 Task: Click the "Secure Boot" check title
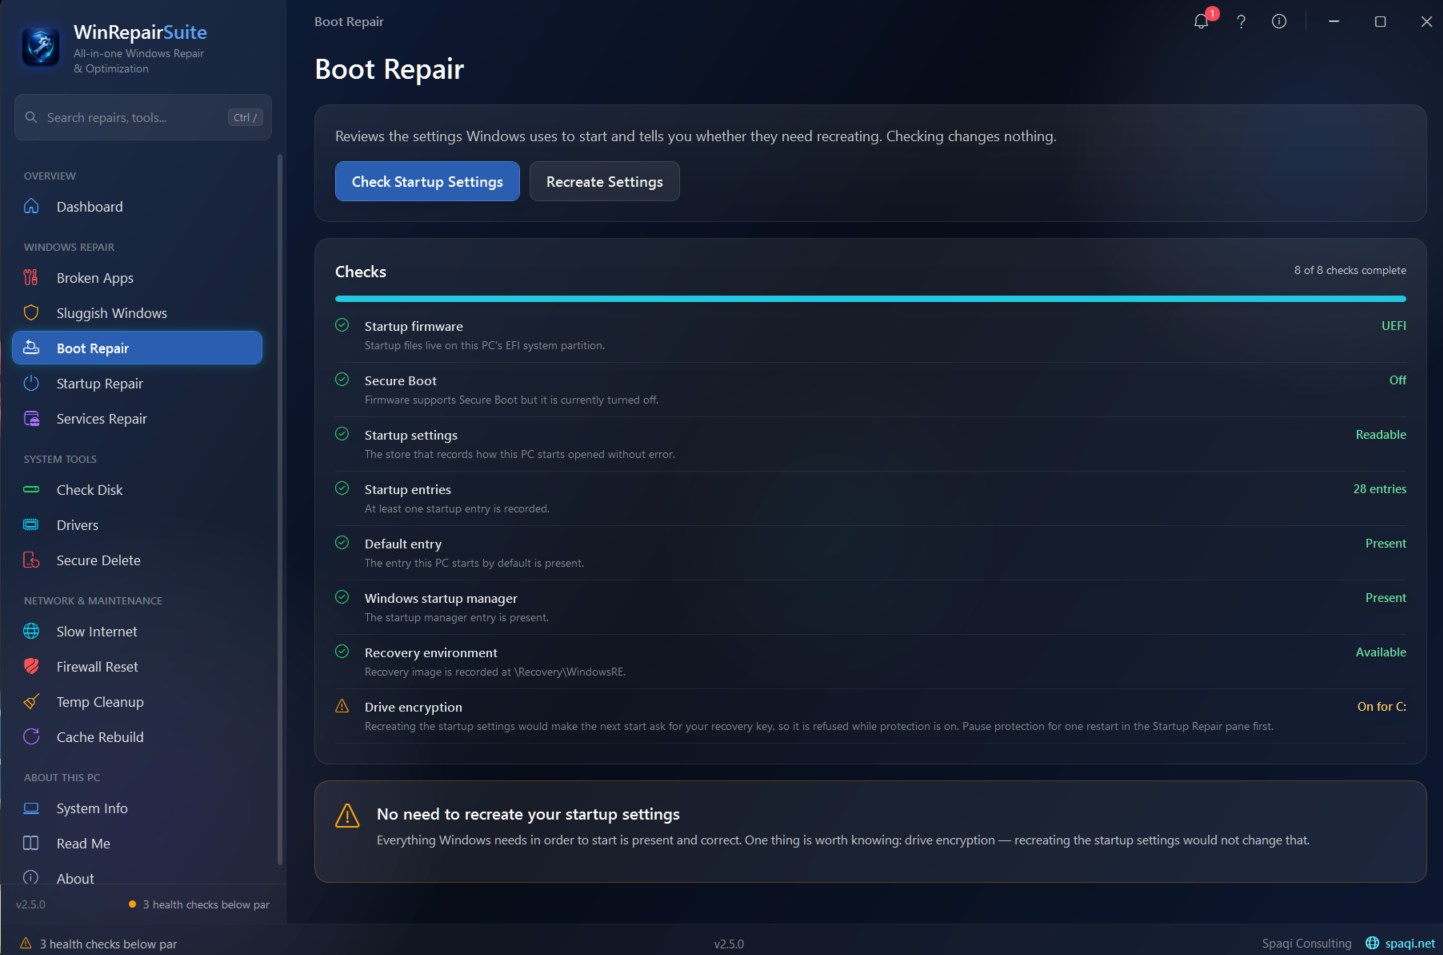[400, 380]
